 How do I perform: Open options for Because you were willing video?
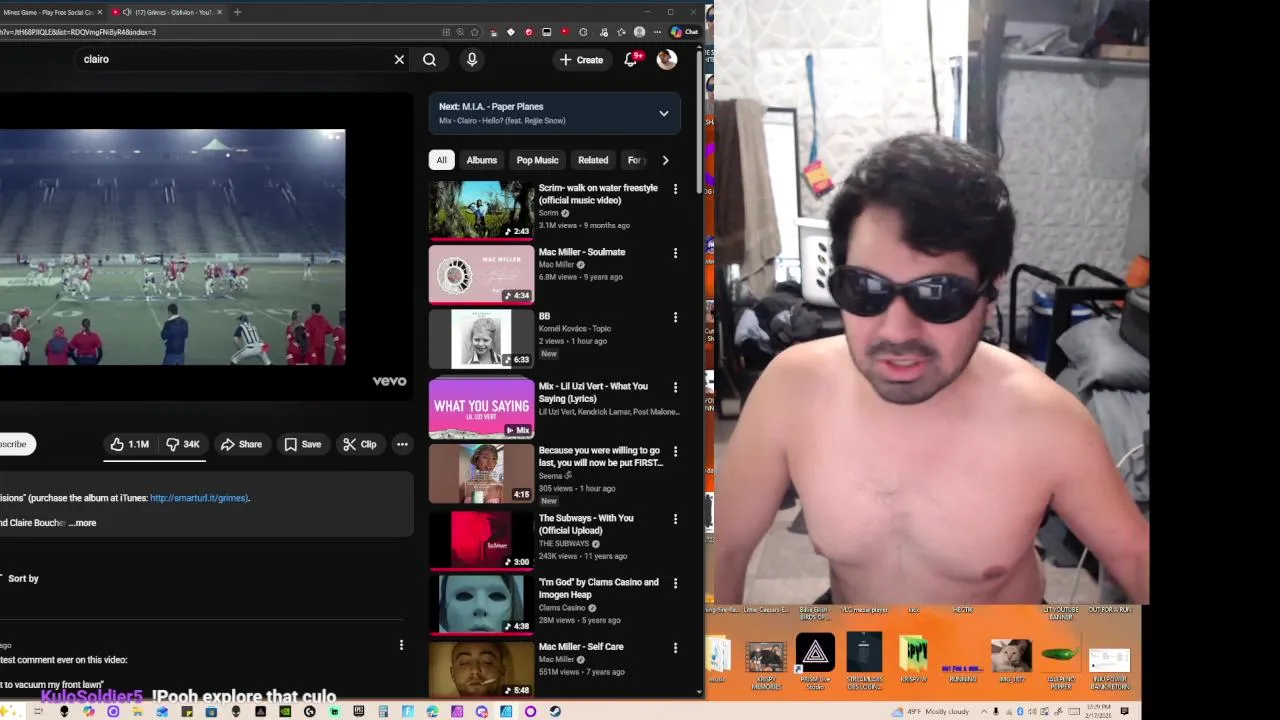coord(675,451)
